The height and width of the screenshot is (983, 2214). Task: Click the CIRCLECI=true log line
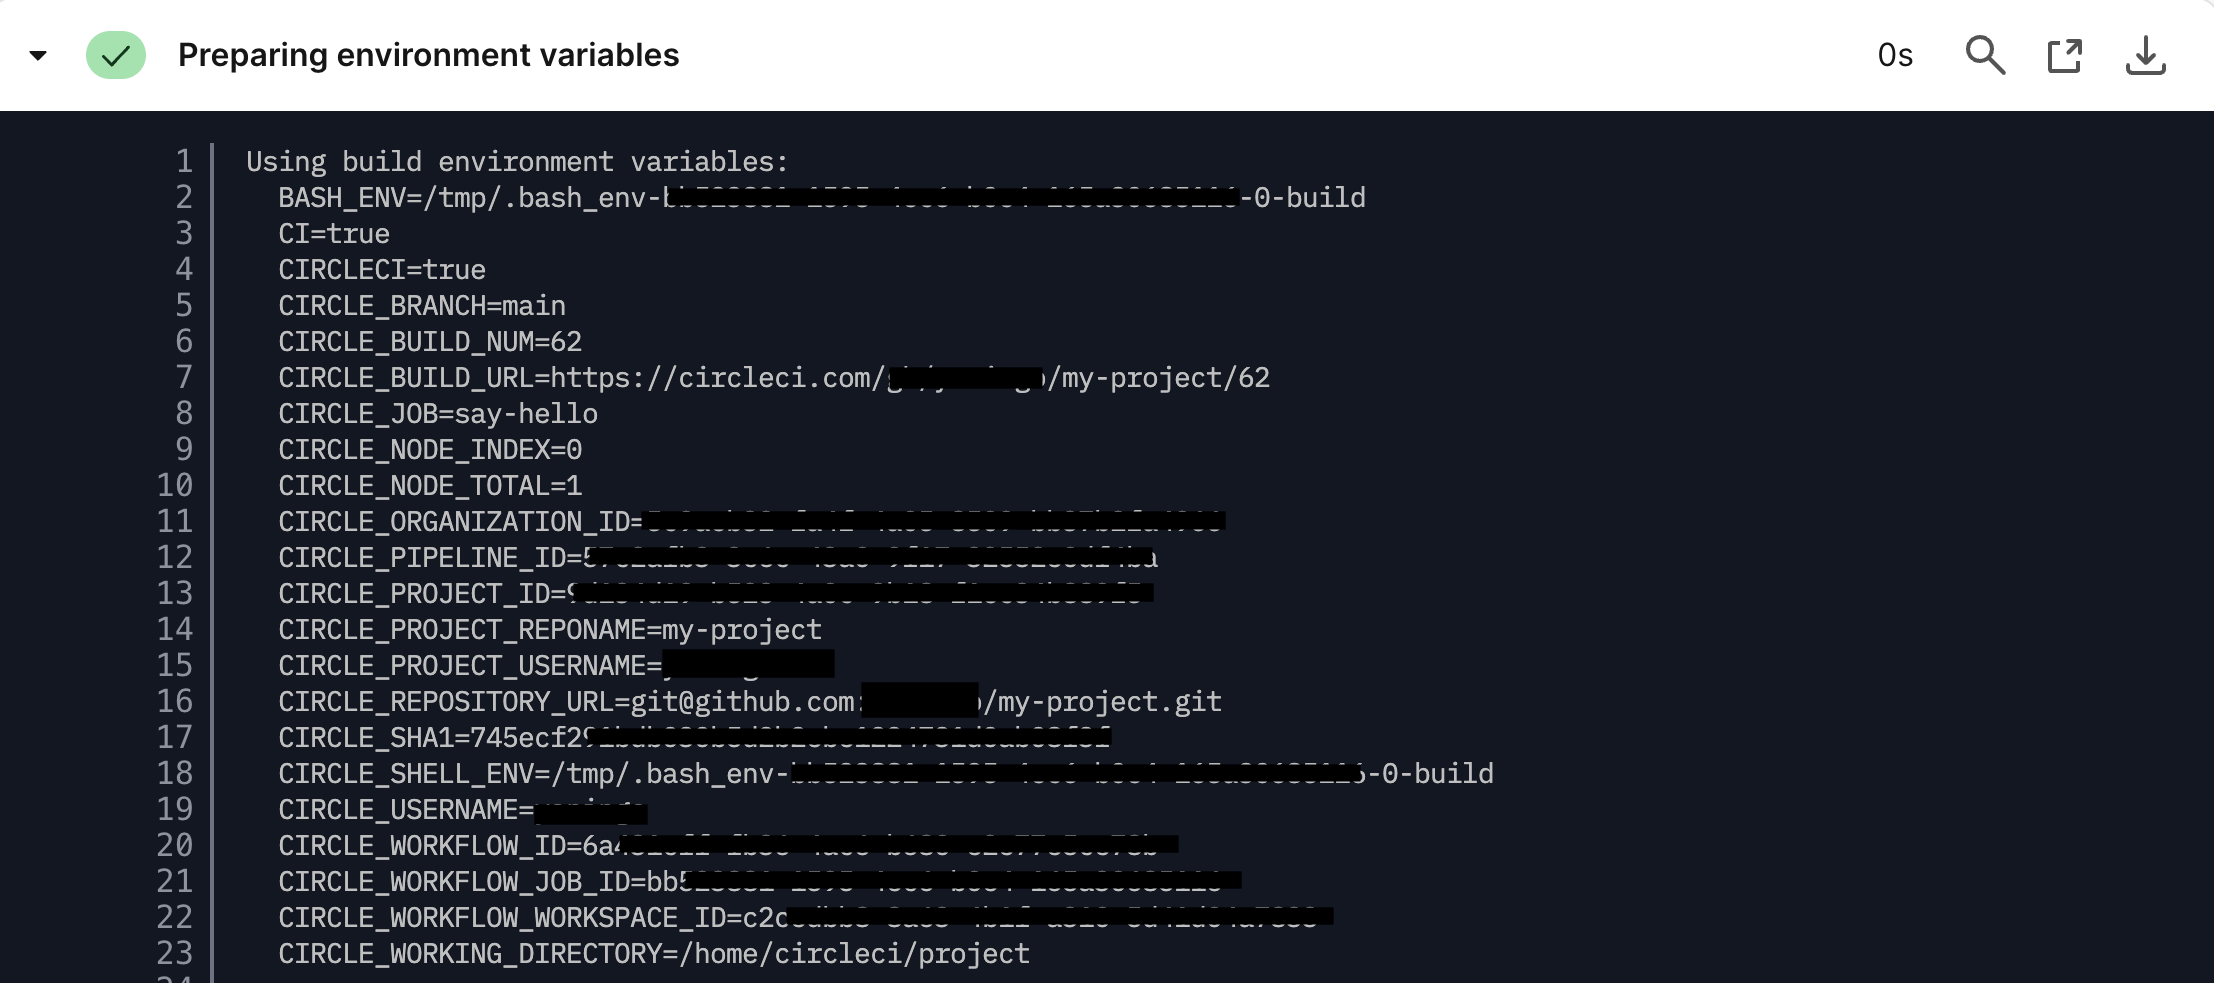(x=381, y=269)
